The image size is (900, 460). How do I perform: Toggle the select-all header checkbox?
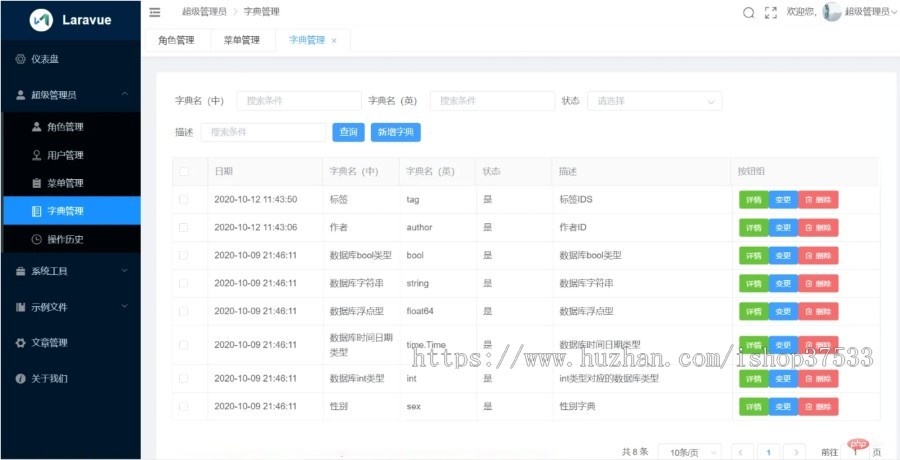pyautogui.click(x=184, y=171)
